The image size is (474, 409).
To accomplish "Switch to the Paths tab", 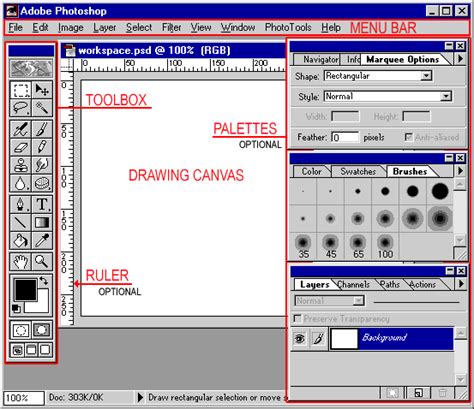I will pyautogui.click(x=390, y=284).
